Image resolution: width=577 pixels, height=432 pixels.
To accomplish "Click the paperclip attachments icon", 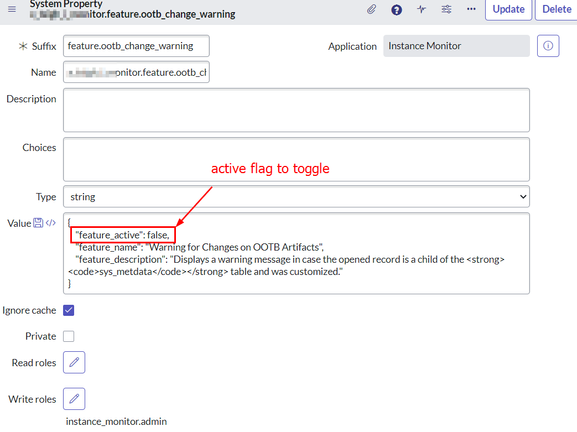I will (x=372, y=9).
